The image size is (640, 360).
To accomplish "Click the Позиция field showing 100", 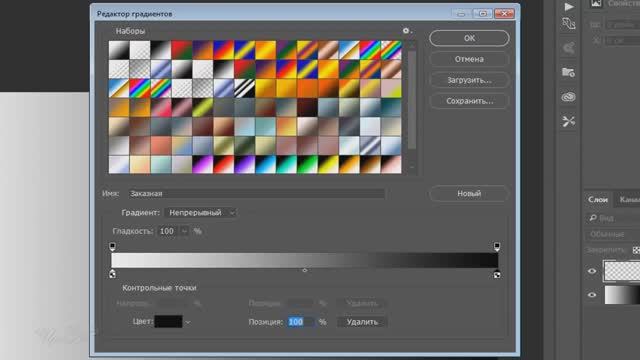I will coord(301,322).
